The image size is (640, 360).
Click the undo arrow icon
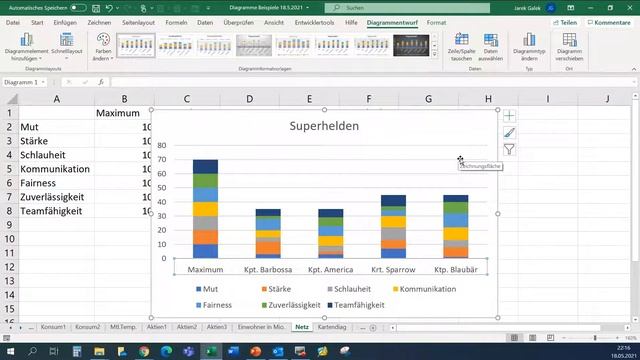[x=109, y=8]
